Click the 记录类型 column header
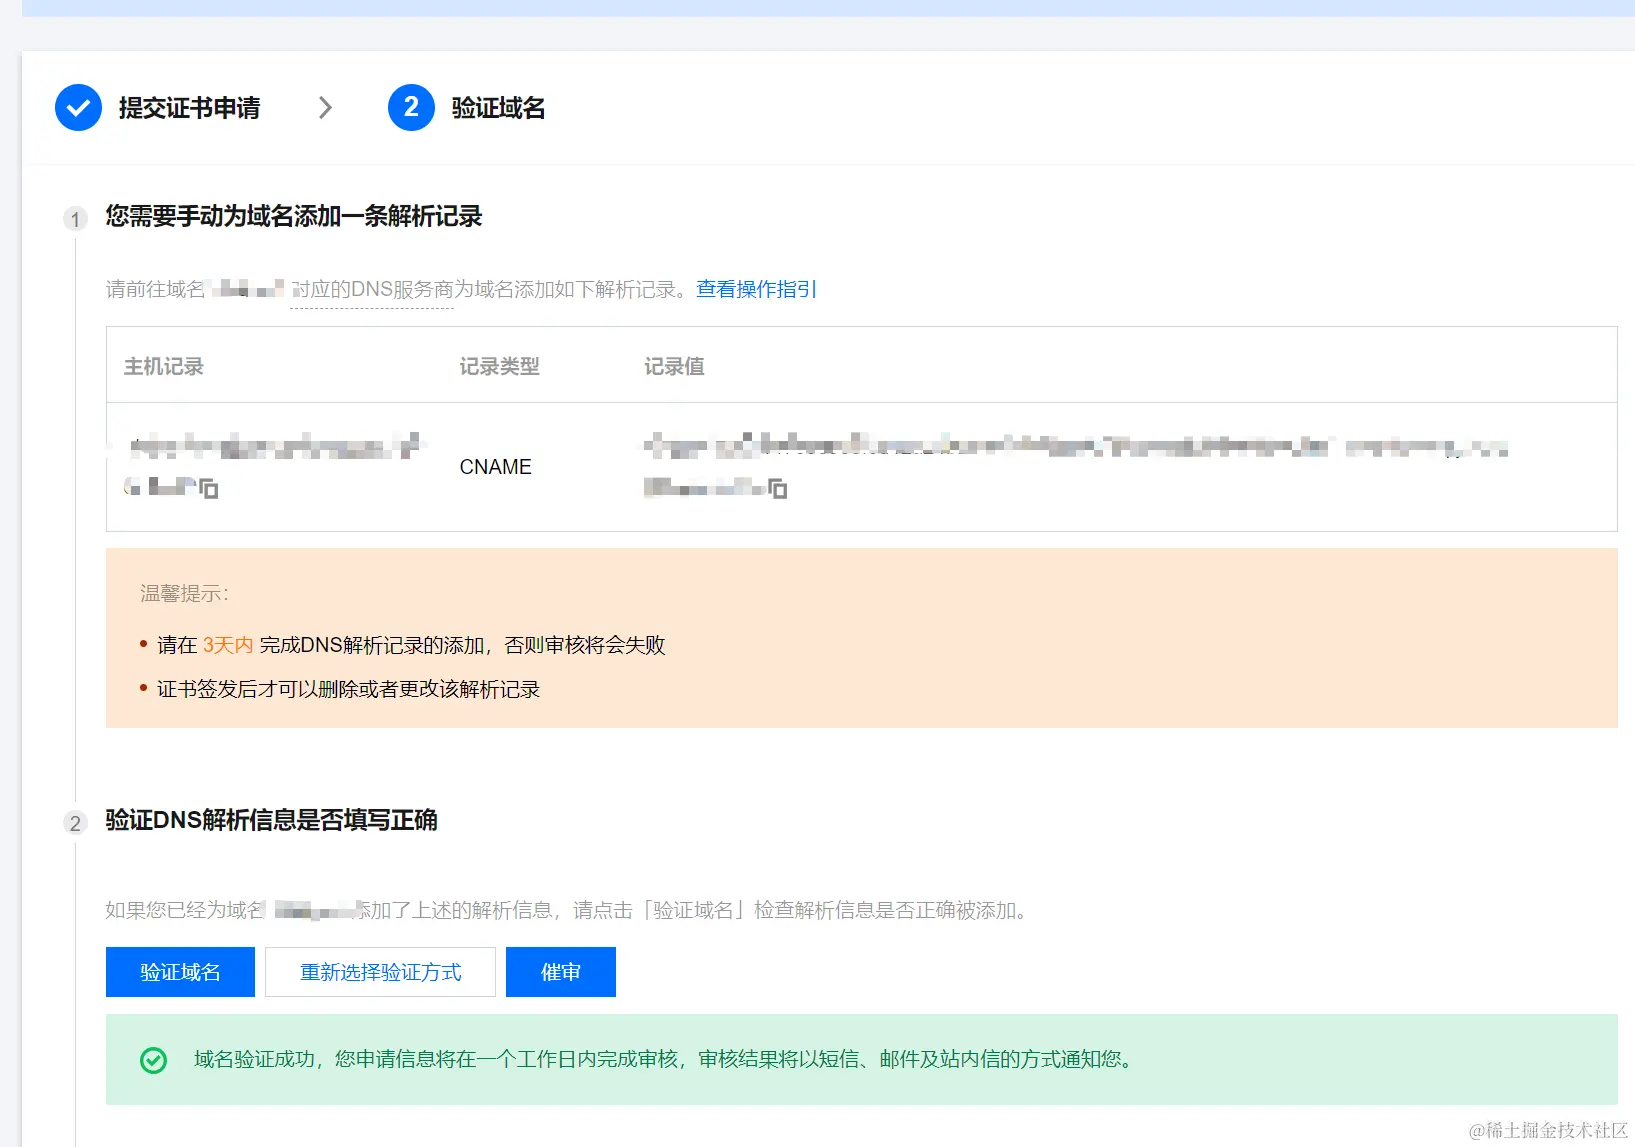The width and height of the screenshot is (1635, 1147). [x=499, y=367]
